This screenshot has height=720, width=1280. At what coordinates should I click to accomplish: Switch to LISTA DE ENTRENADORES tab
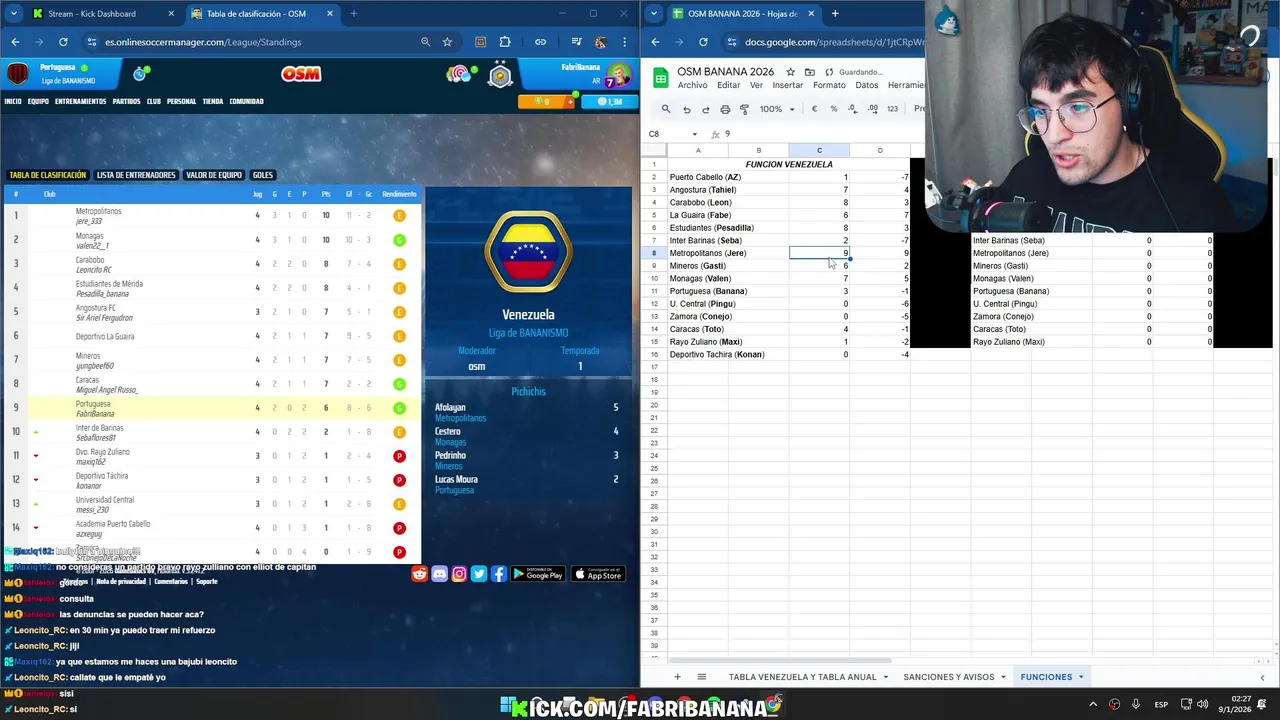pyautogui.click(x=136, y=175)
